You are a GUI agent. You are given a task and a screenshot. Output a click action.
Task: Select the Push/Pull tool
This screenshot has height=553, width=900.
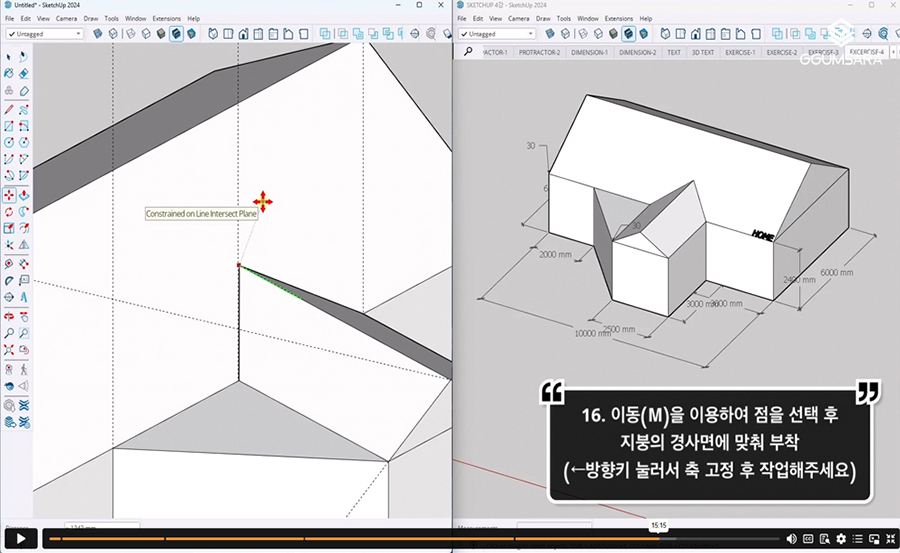pos(23,195)
